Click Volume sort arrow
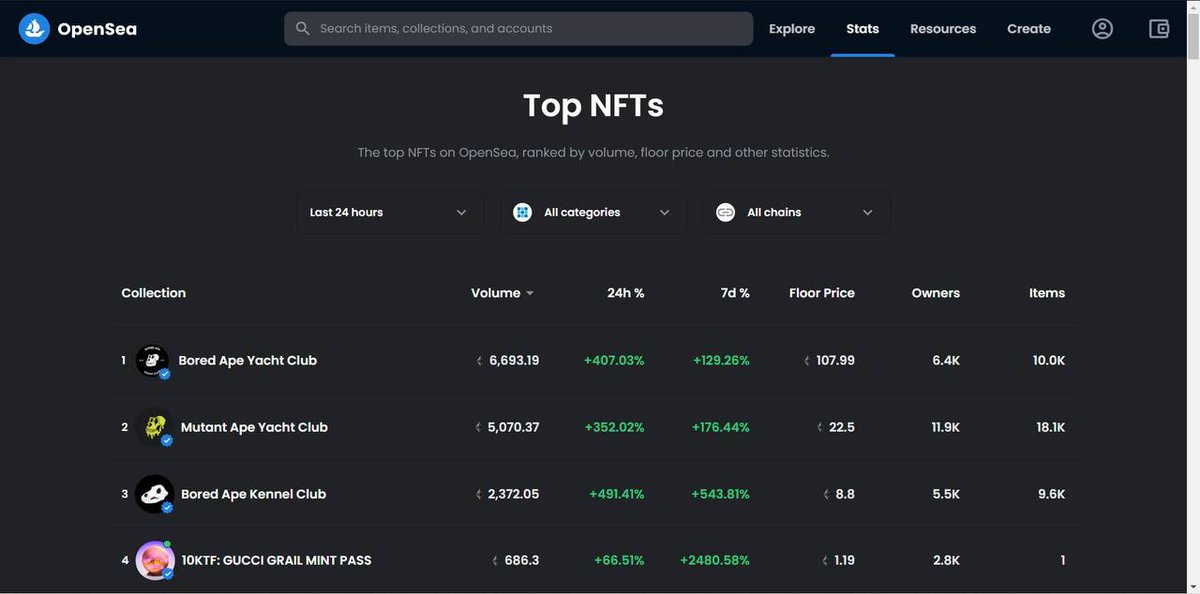Viewport: 1200px width, 594px height. pos(530,294)
